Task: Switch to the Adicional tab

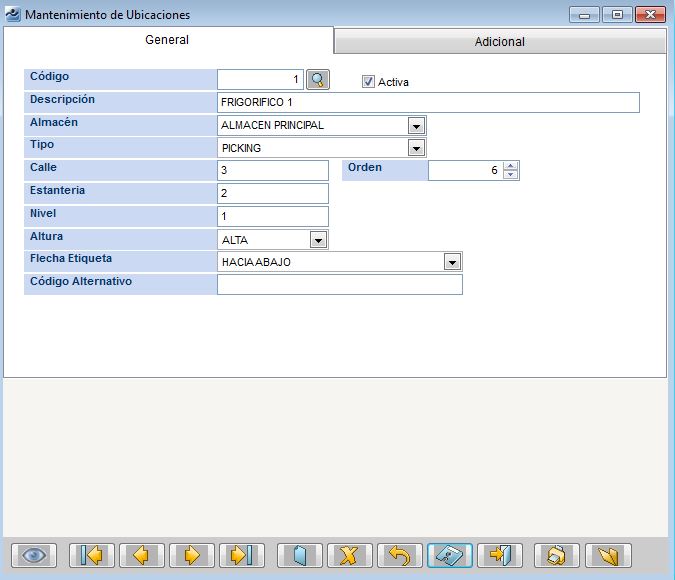Action: [x=499, y=42]
